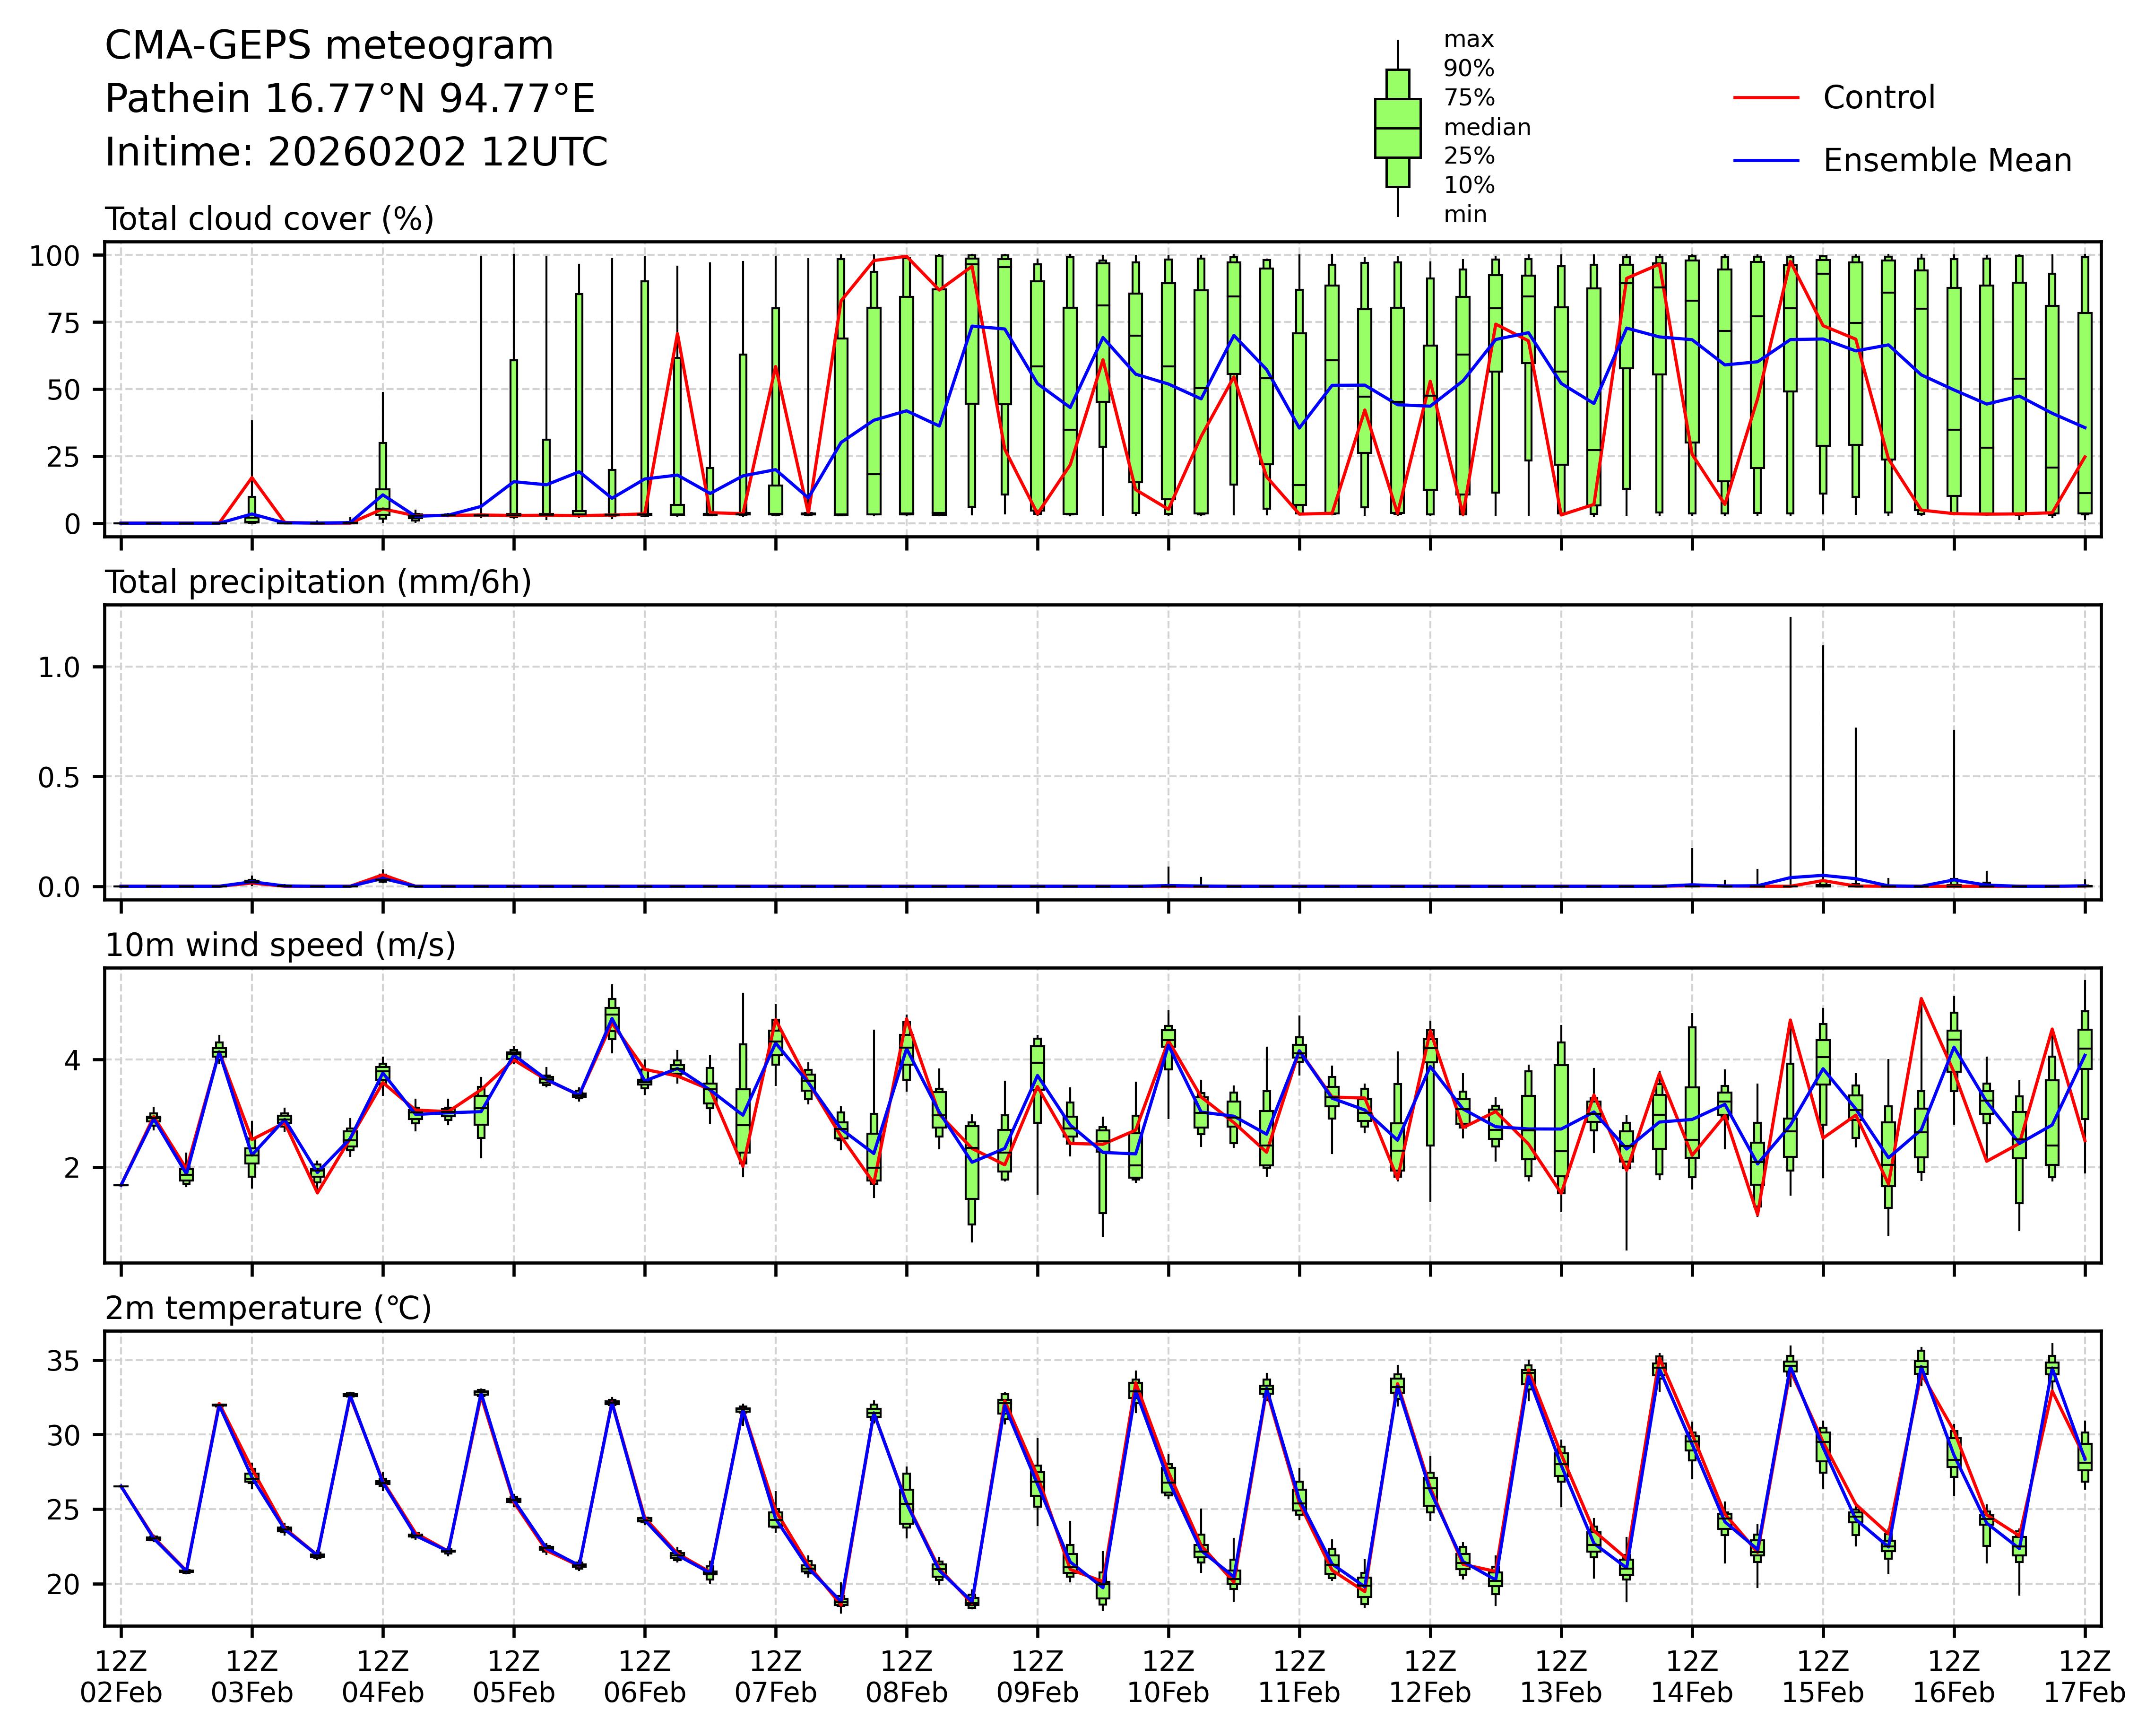Click the 12Z 02Feb axis label
The width and height of the screenshot is (2155, 1736).
pos(121,1677)
